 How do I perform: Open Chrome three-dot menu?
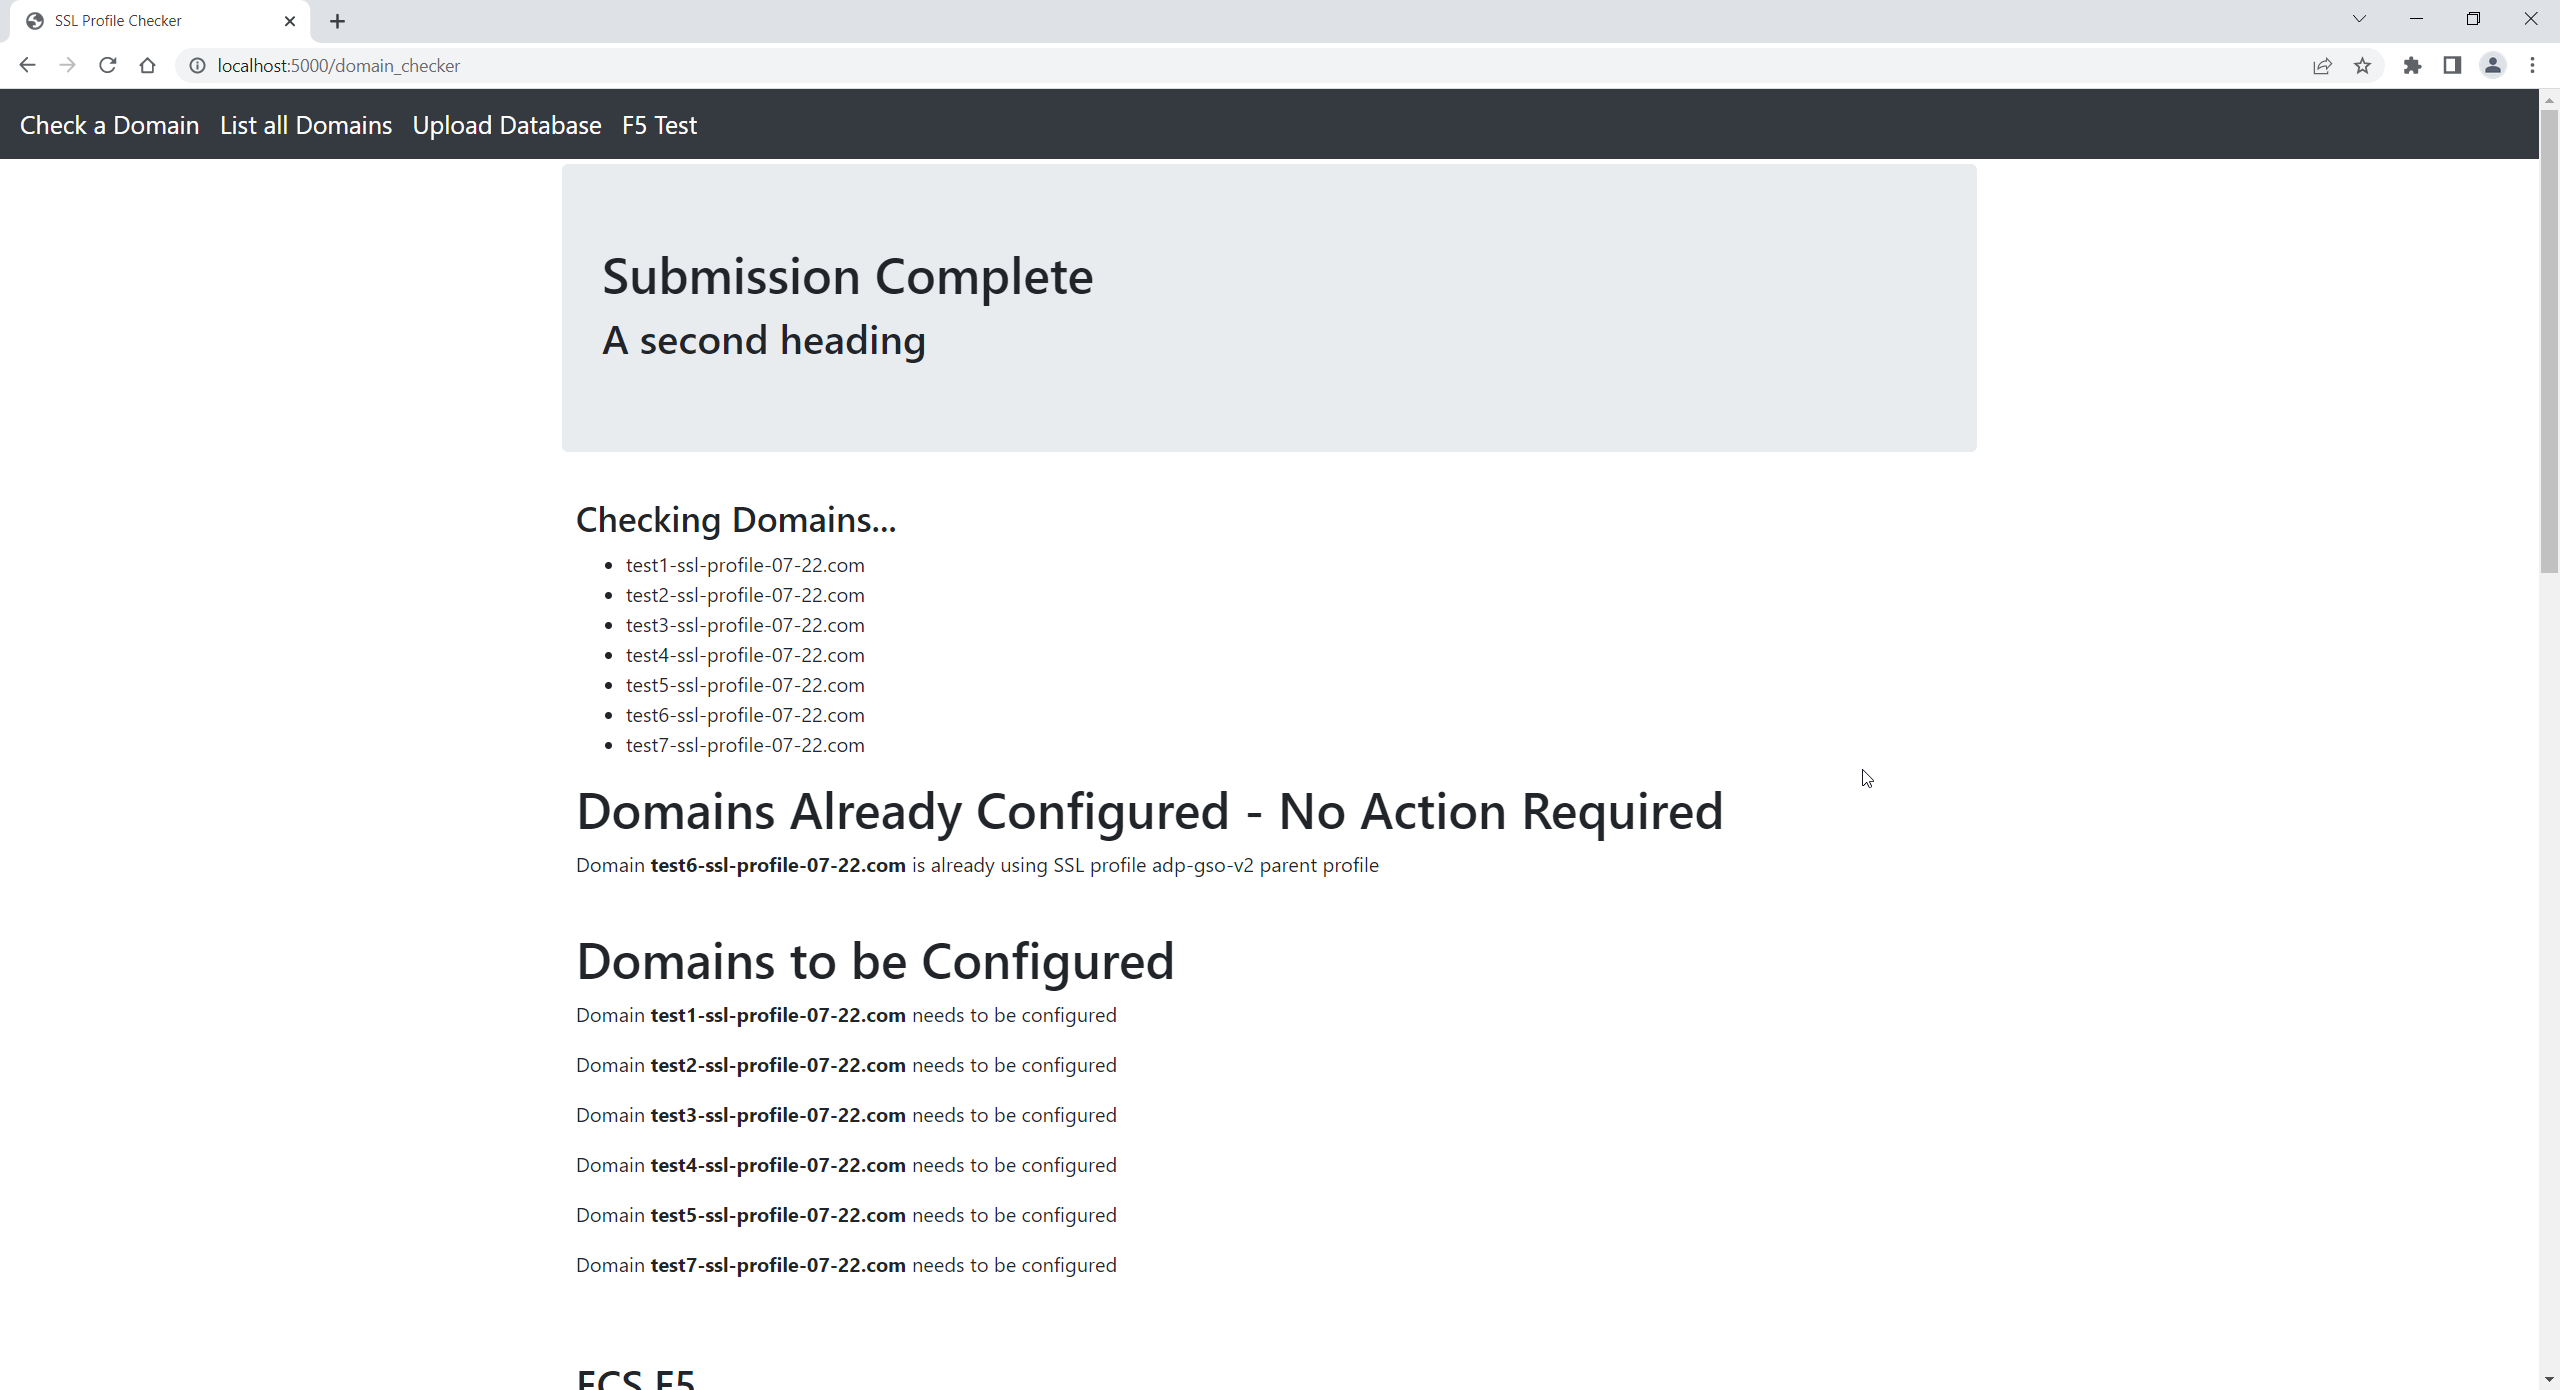pos(2532,65)
